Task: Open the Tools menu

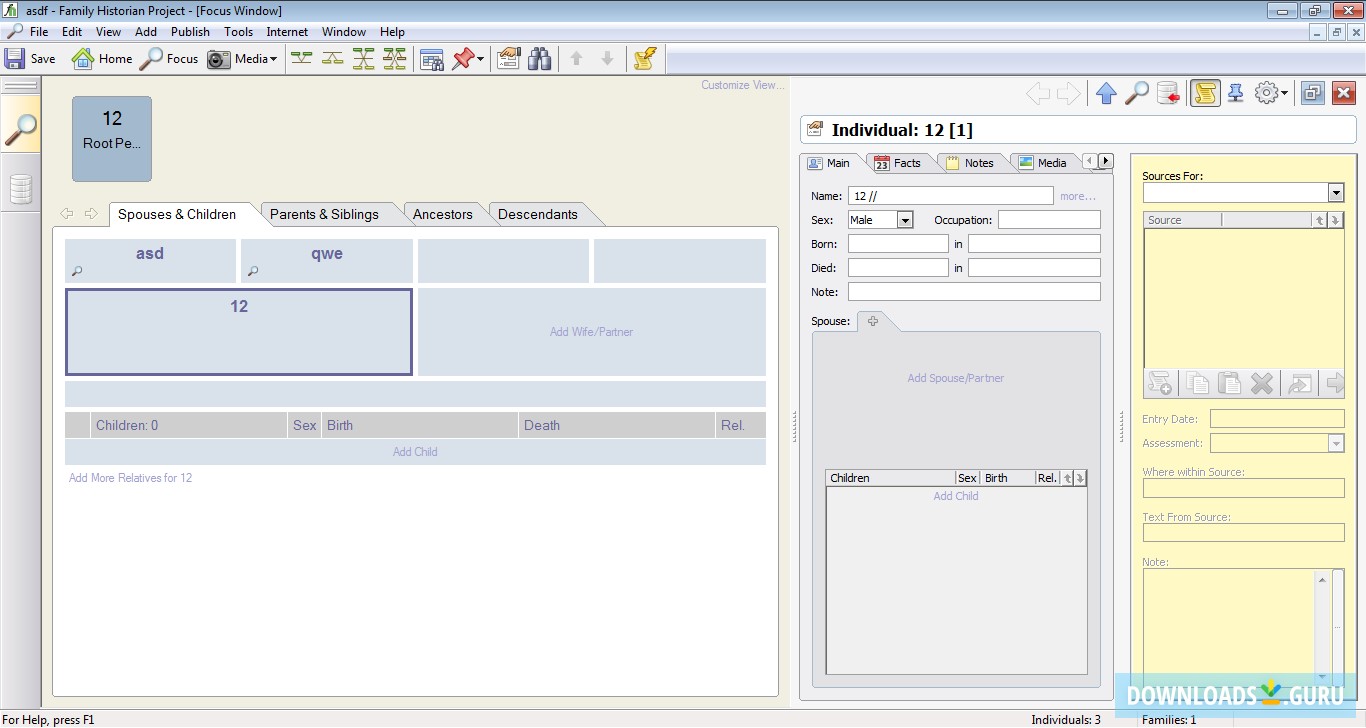Action: point(238,32)
